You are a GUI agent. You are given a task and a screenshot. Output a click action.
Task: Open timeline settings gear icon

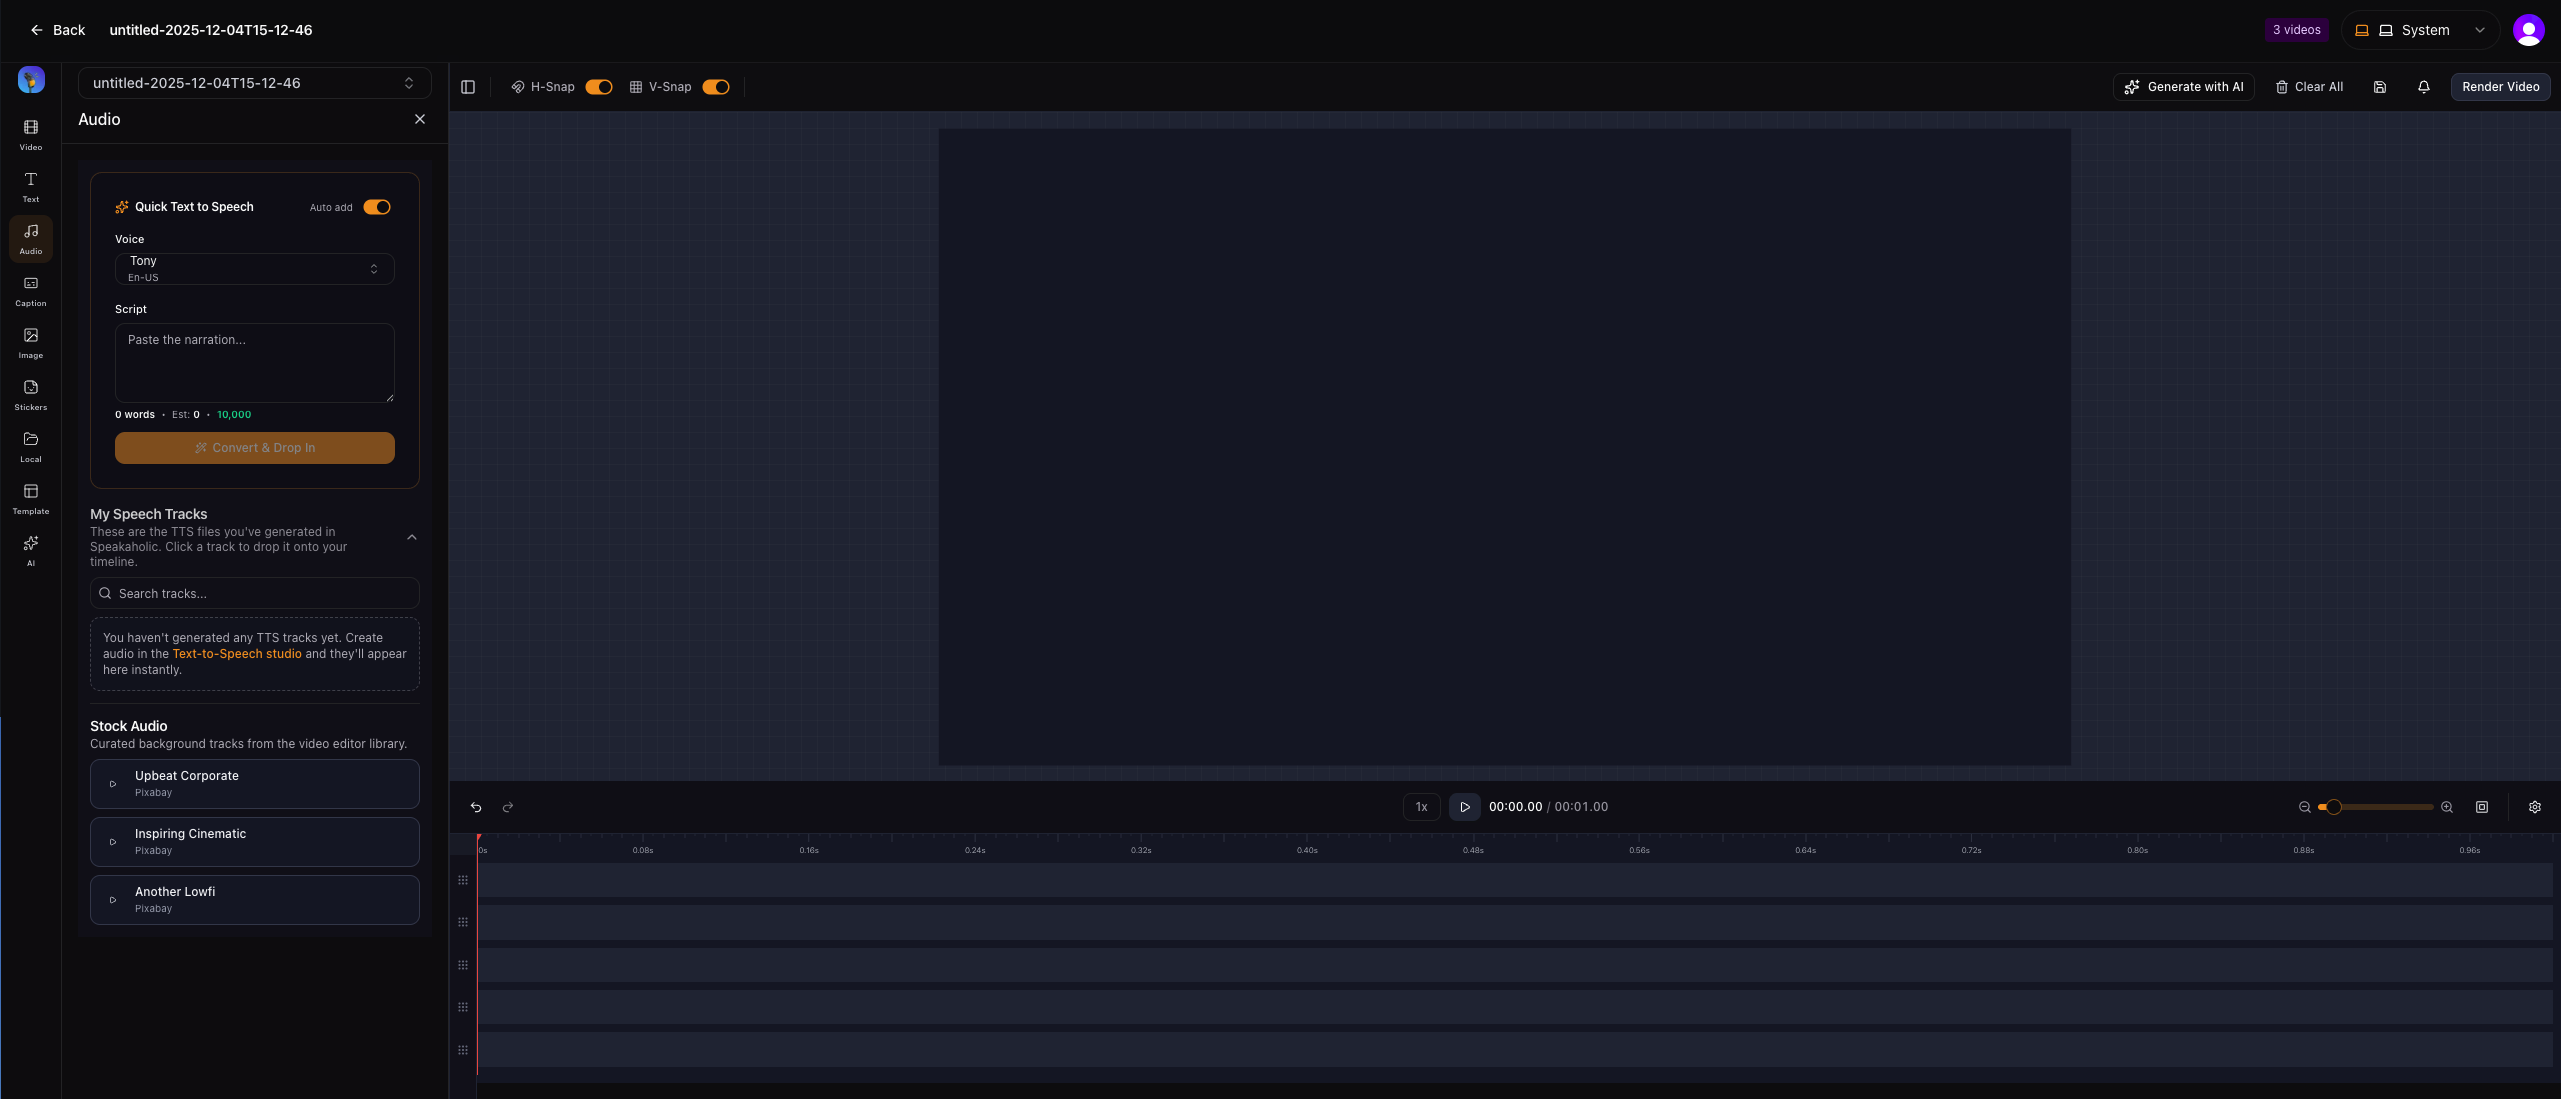click(2535, 807)
